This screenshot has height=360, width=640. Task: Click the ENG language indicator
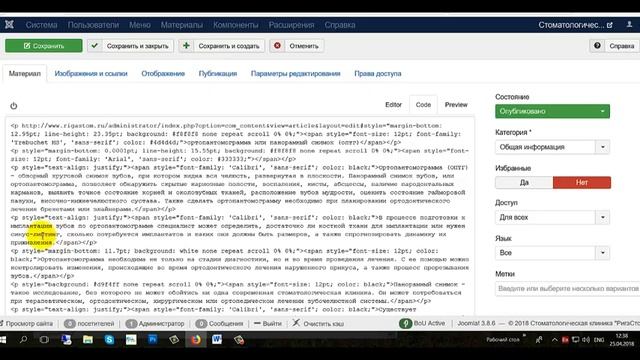pos(599,340)
